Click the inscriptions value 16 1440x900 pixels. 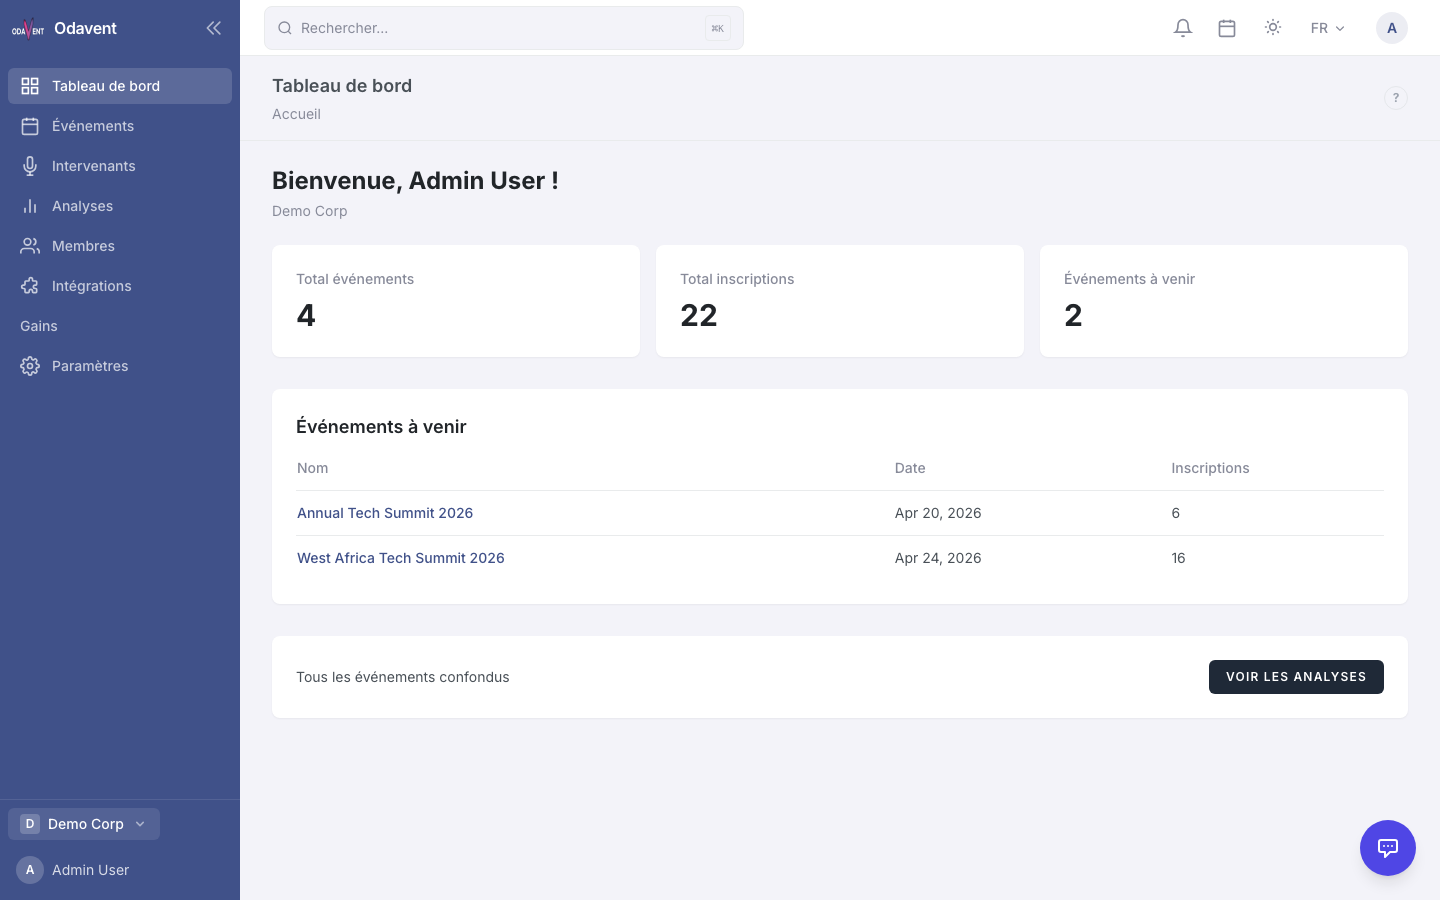tap(1178, 558)
